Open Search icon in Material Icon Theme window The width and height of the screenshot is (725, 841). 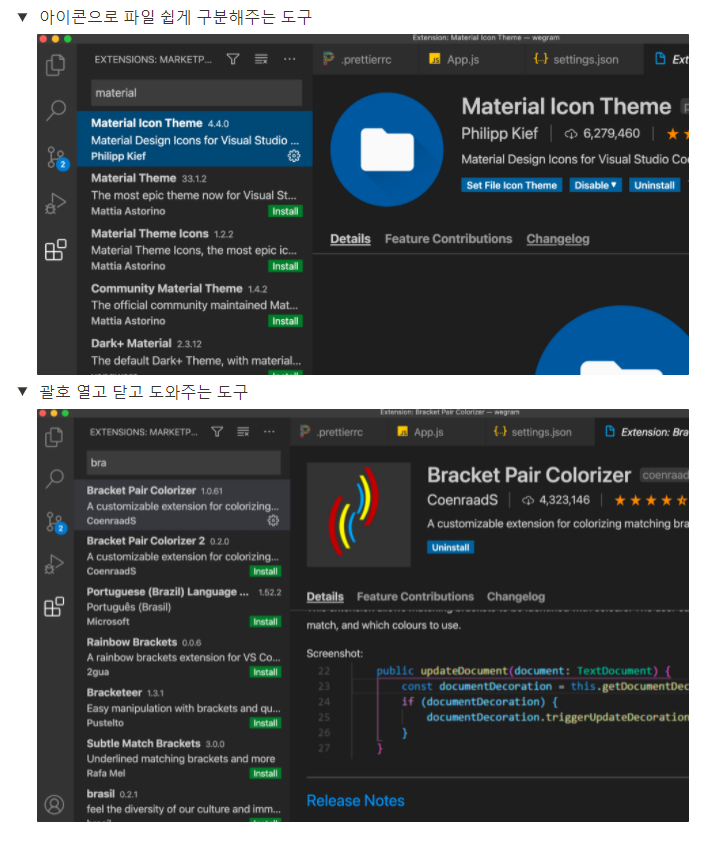pyautogui.click(x=56, y=110)
